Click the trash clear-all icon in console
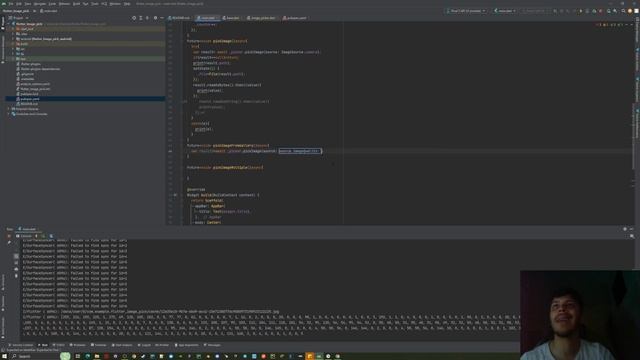The height and width of the screenshot is (360, 640). [16, 276]
